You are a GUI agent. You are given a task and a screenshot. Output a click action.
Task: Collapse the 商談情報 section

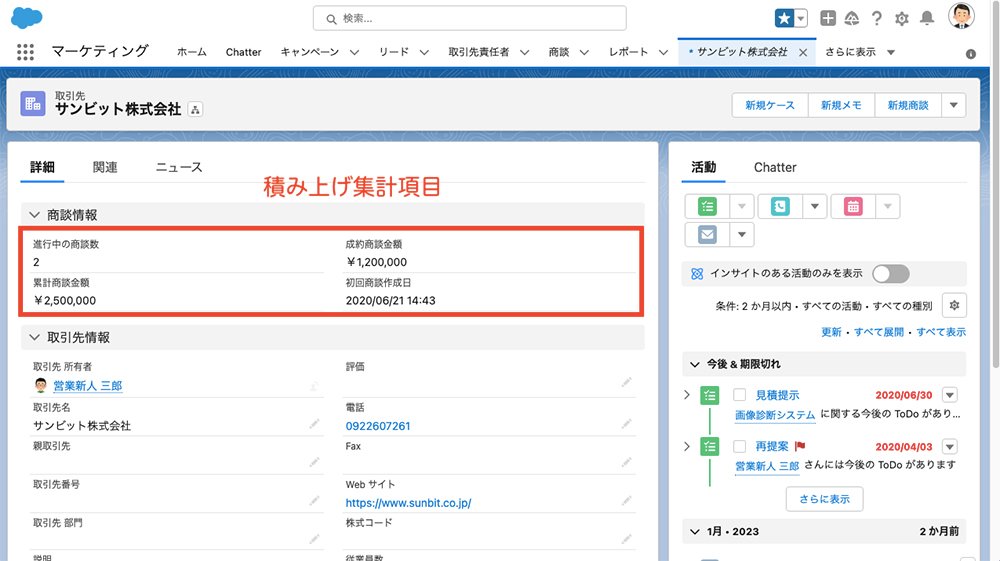pos(34,215)
